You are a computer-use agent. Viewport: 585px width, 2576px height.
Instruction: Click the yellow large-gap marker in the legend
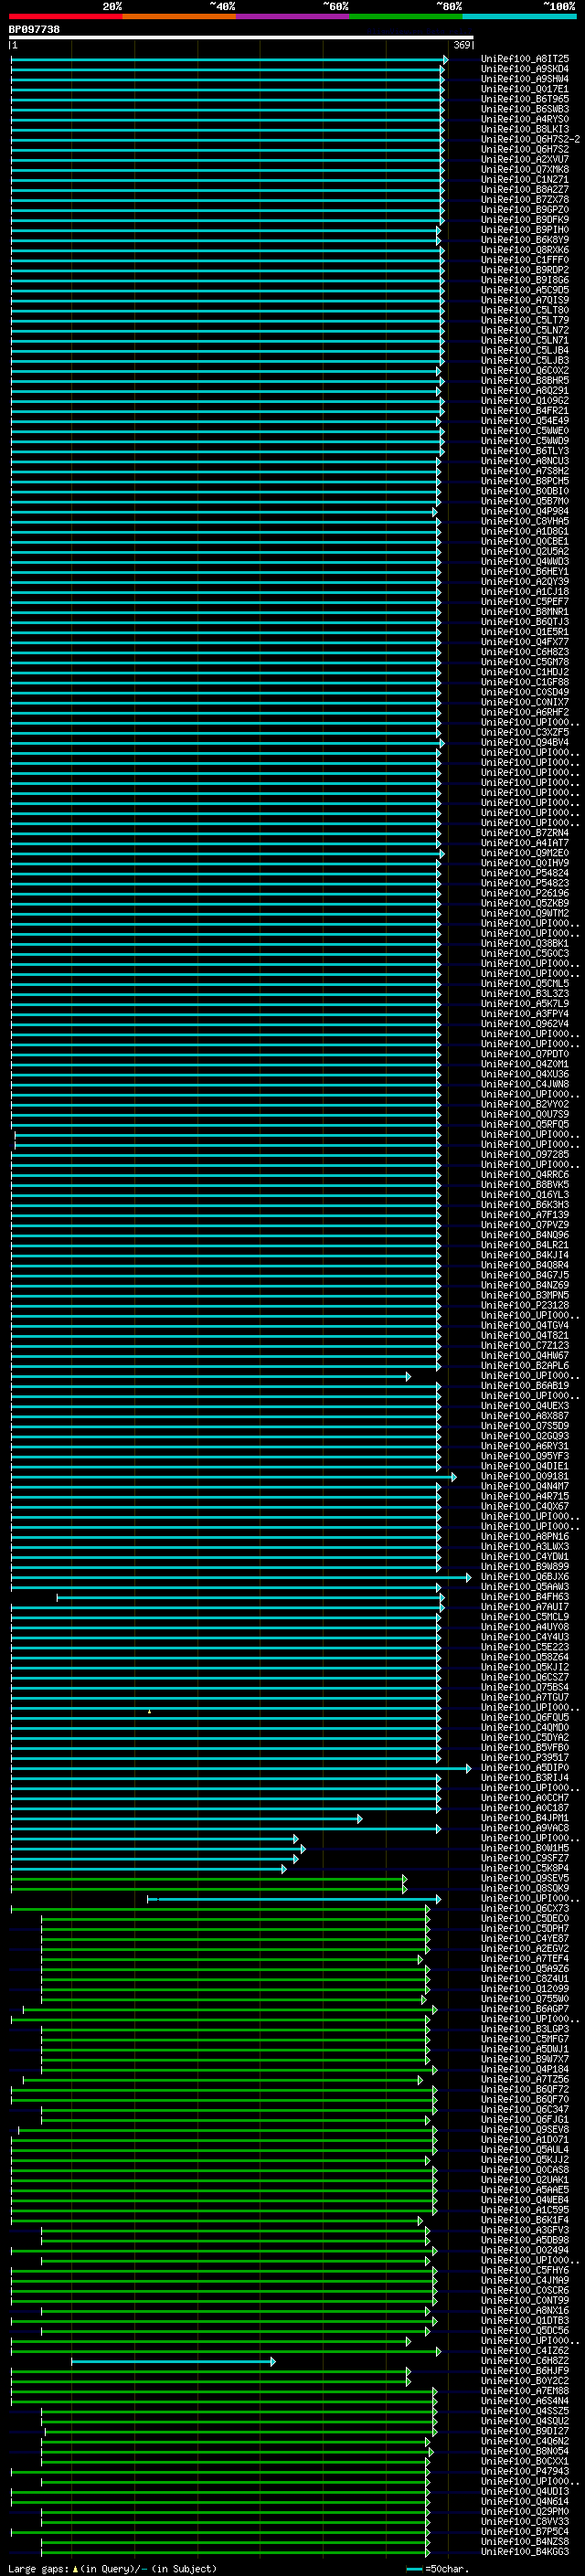76,2568
